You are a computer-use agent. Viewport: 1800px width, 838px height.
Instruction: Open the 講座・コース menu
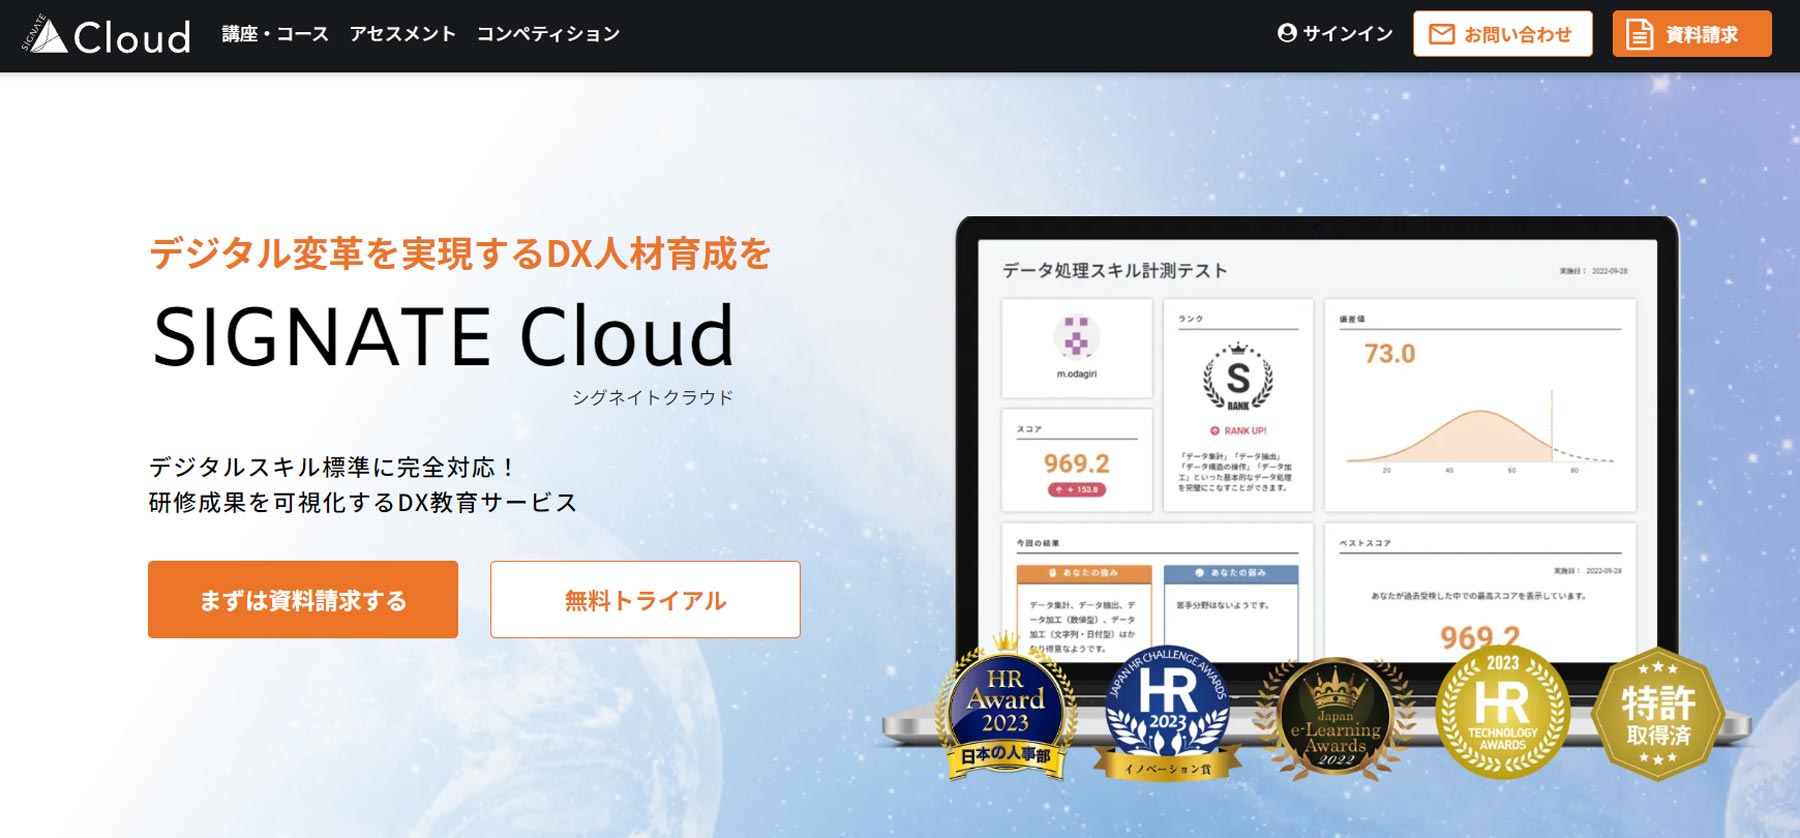pos(275,34)
